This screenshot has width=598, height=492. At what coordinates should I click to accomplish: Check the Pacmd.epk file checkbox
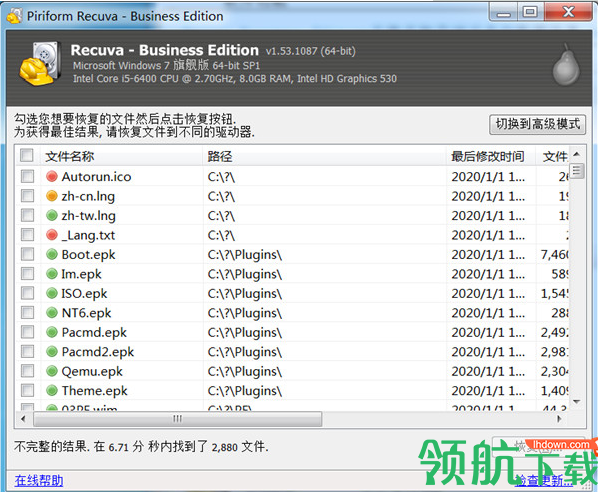[27, 332]
